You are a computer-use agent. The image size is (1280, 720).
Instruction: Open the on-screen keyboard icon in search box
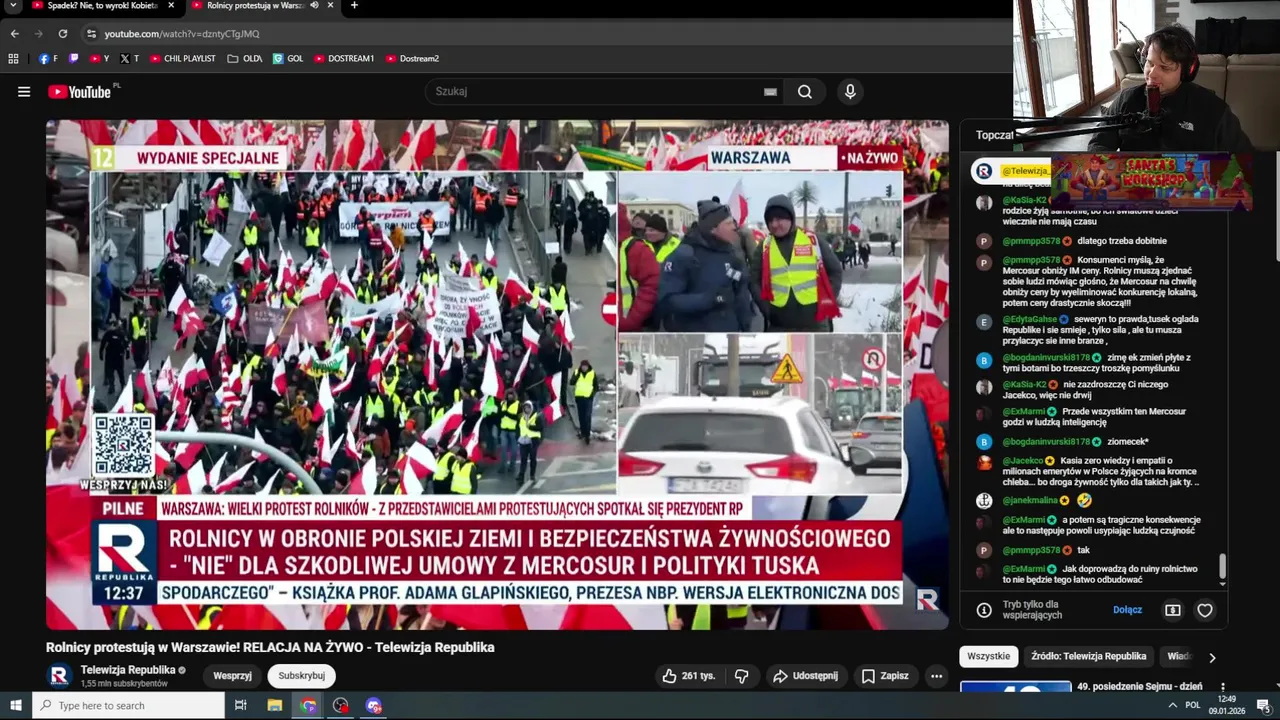(x=770, y=92)
